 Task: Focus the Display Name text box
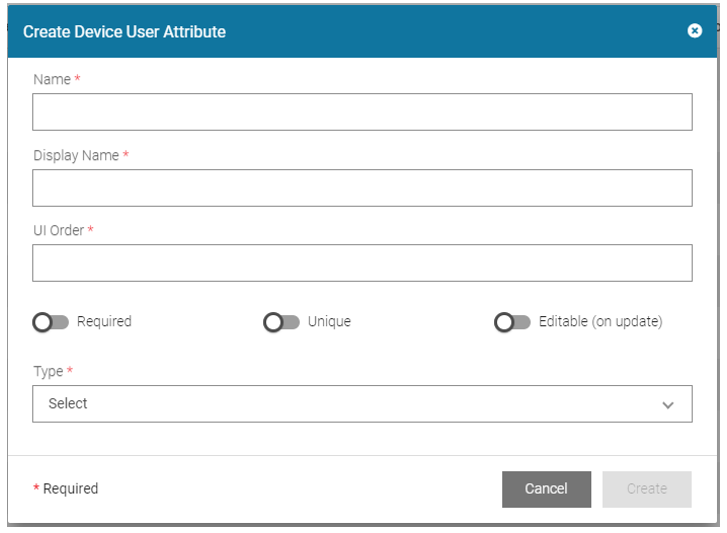[x=362, y=188]
